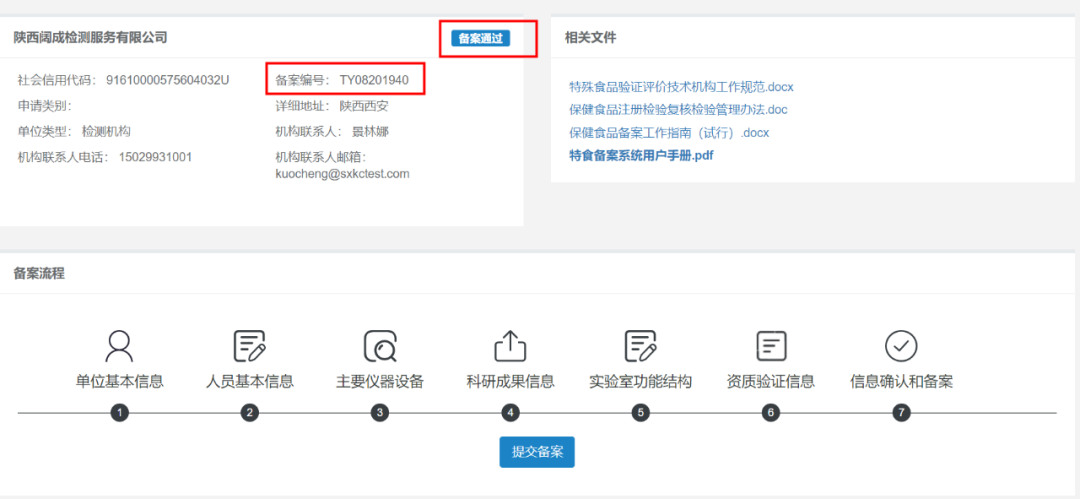Select the 人员基本信息 edit-document icon

(x=249, y=346)
